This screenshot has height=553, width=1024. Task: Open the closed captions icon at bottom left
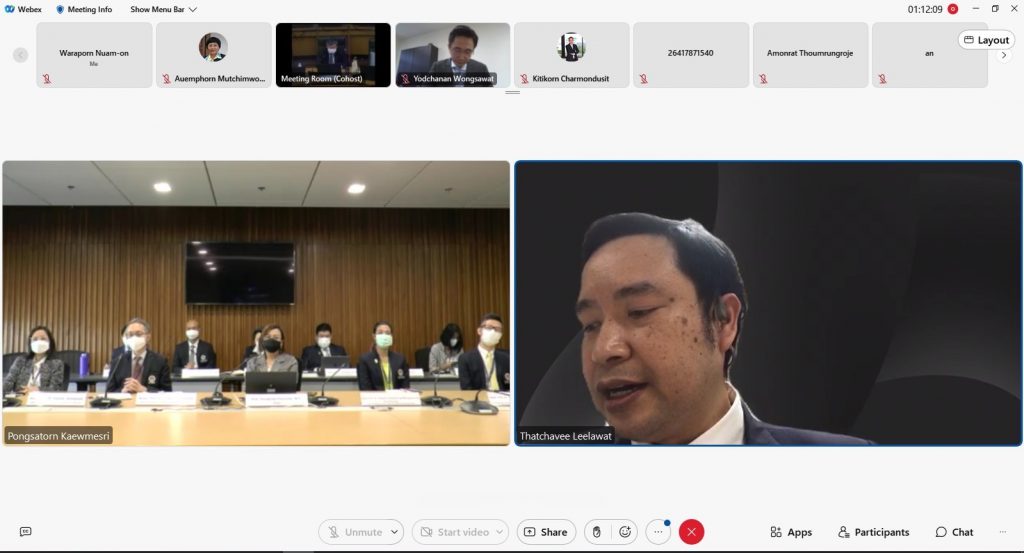pos(25,532)
